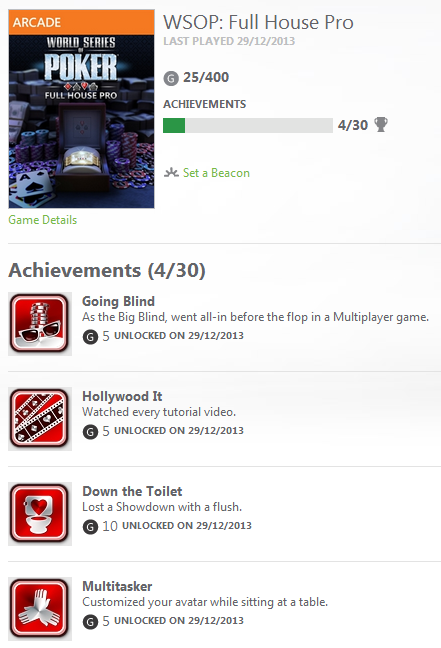Click the Hollywood It filmstrip icon
The width and height of the screenshot is (441, 648).
click(40, 419)
